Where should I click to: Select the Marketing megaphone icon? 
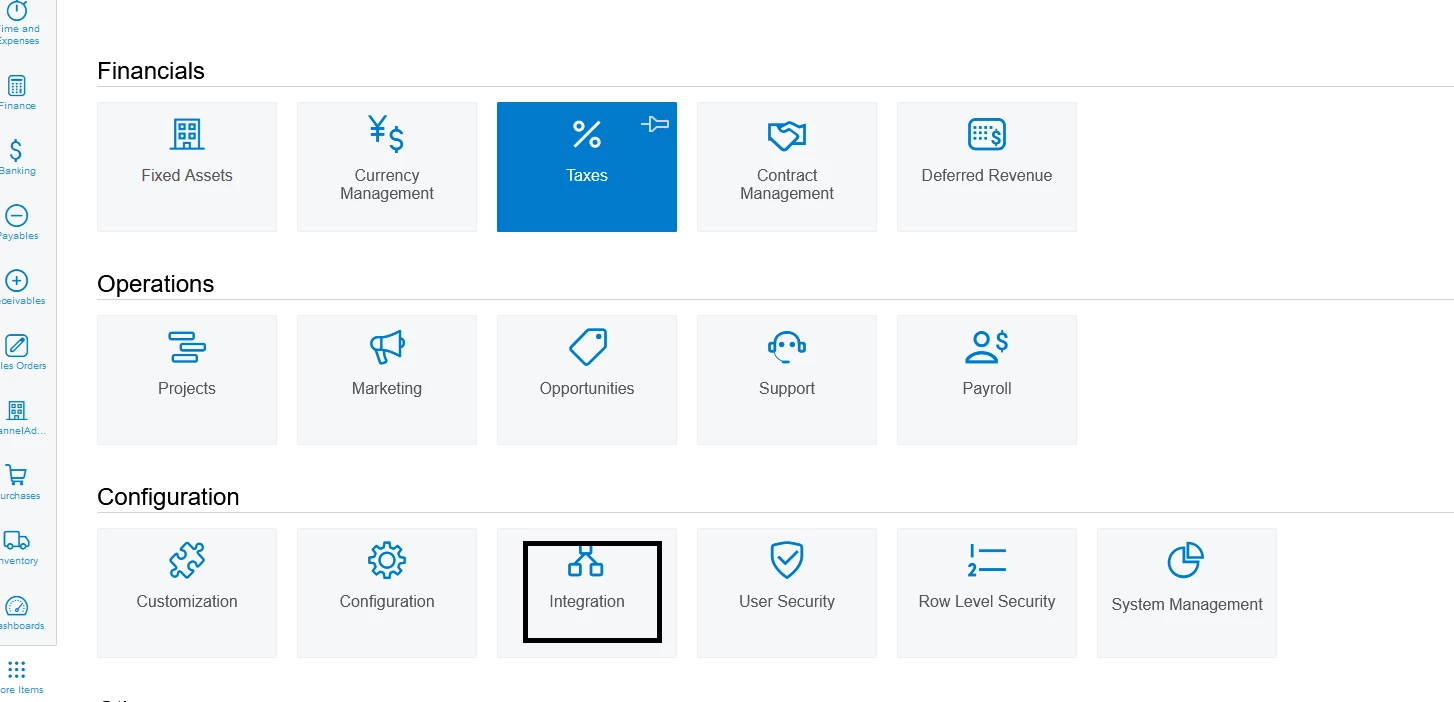coord(386,347)
